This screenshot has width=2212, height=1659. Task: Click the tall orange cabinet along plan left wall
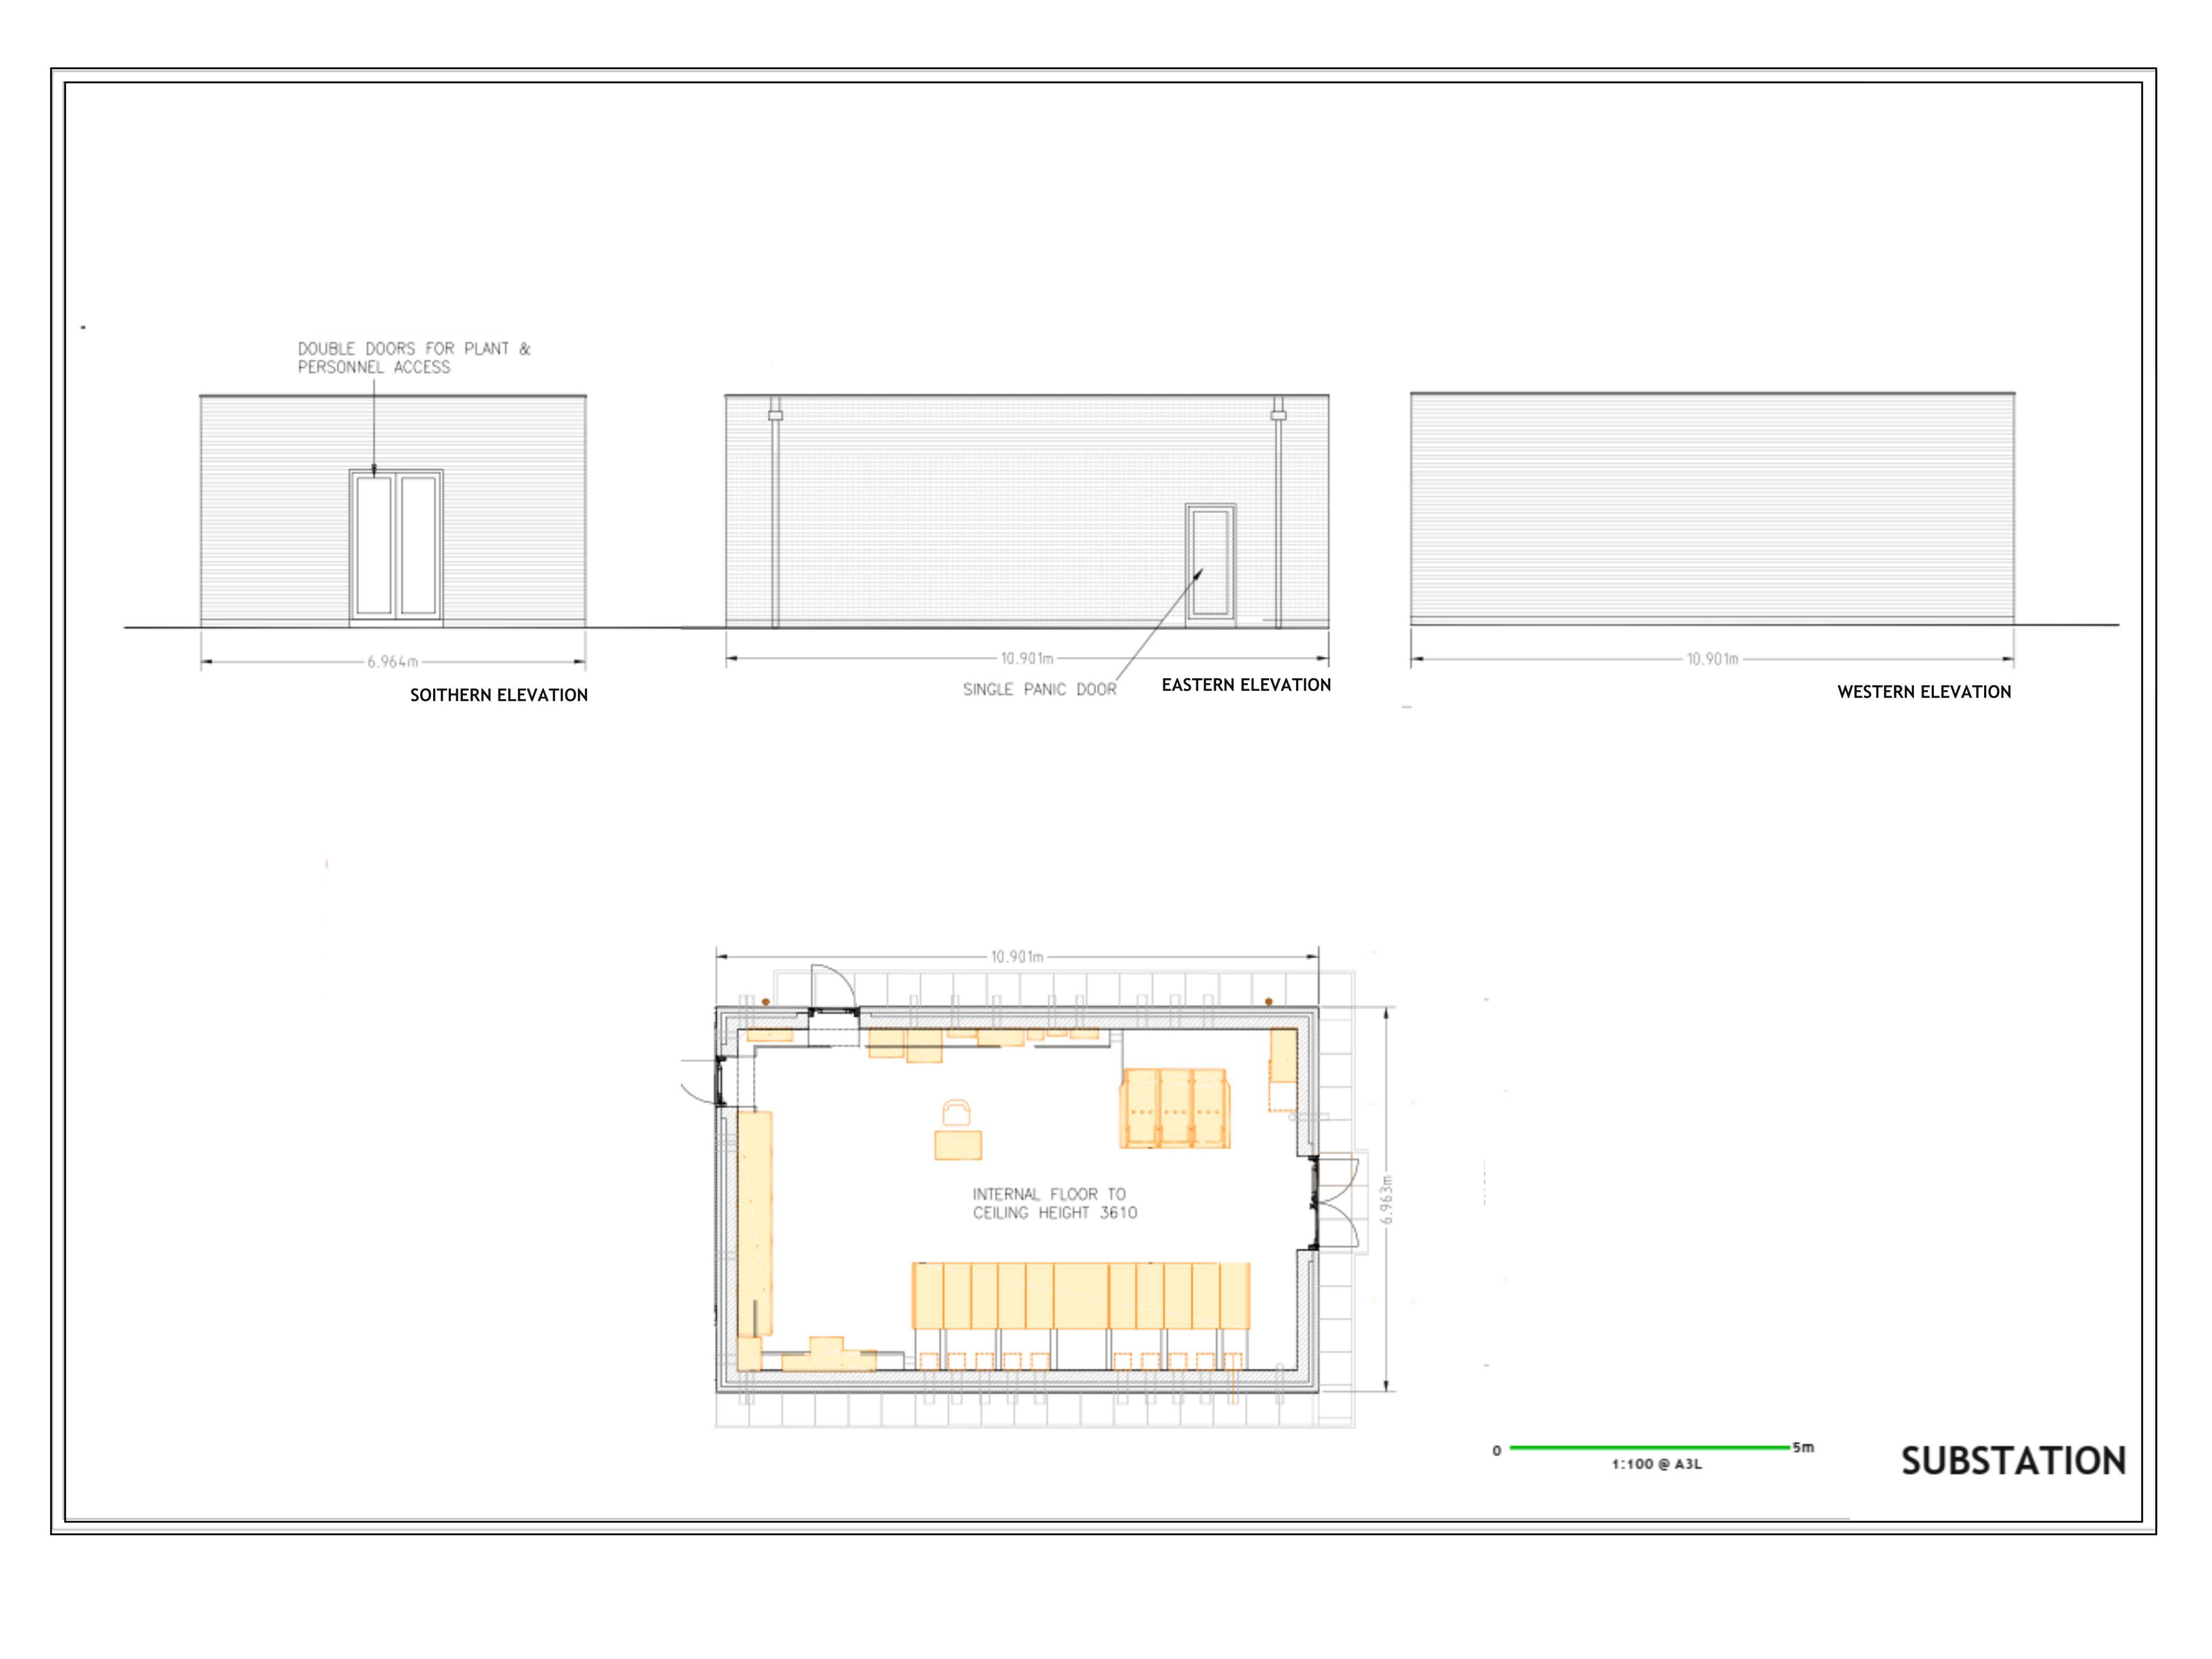coord(755,1223)
